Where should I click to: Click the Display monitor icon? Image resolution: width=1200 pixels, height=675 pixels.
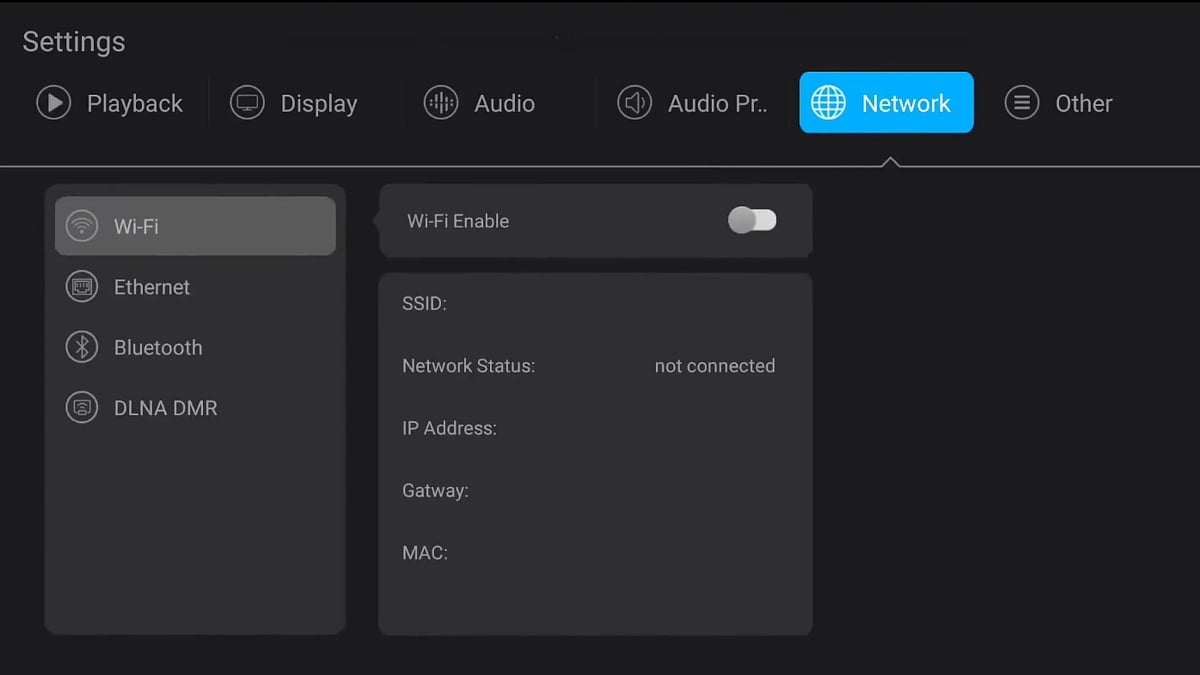click(x=246, y=102)
